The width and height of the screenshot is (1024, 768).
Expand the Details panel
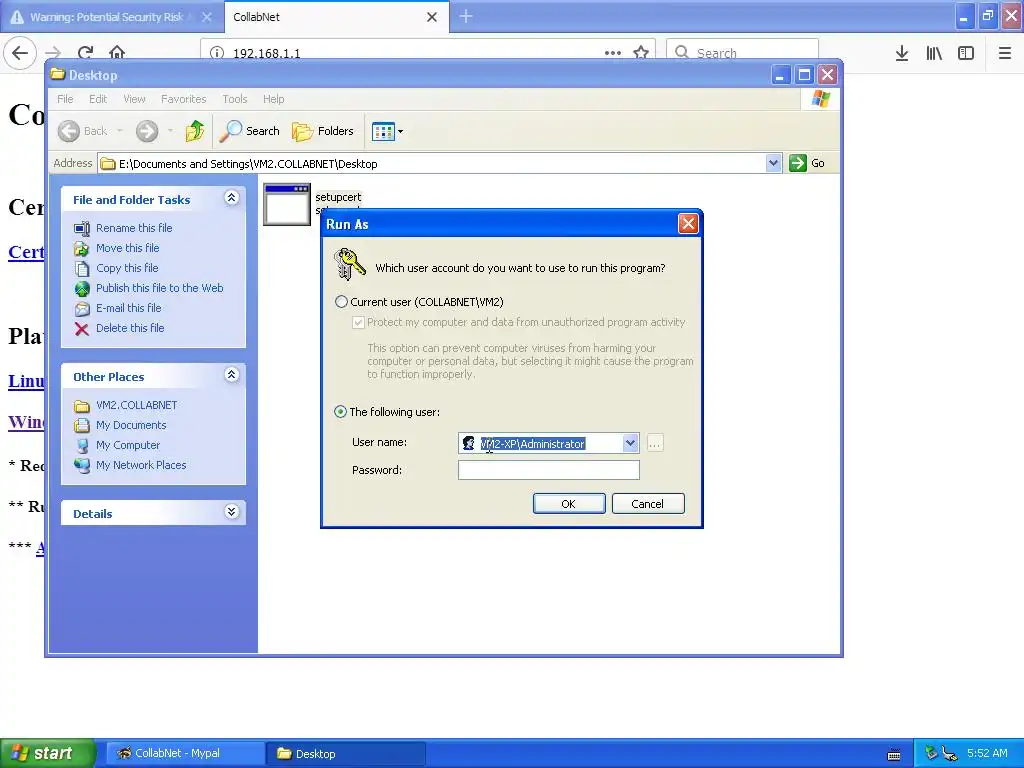coord(231,511)
